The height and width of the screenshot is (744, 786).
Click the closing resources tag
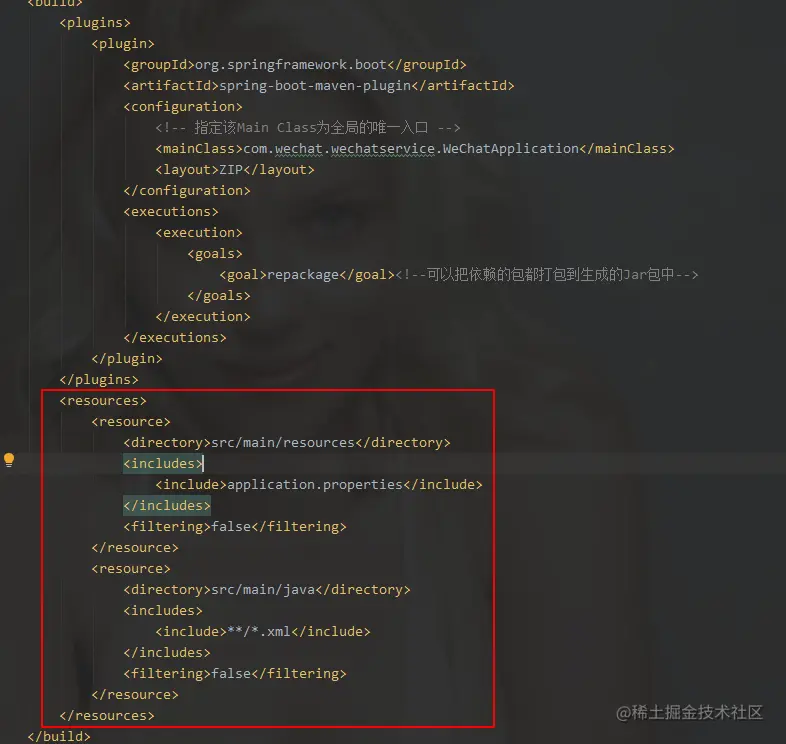[x=107, y=715]
